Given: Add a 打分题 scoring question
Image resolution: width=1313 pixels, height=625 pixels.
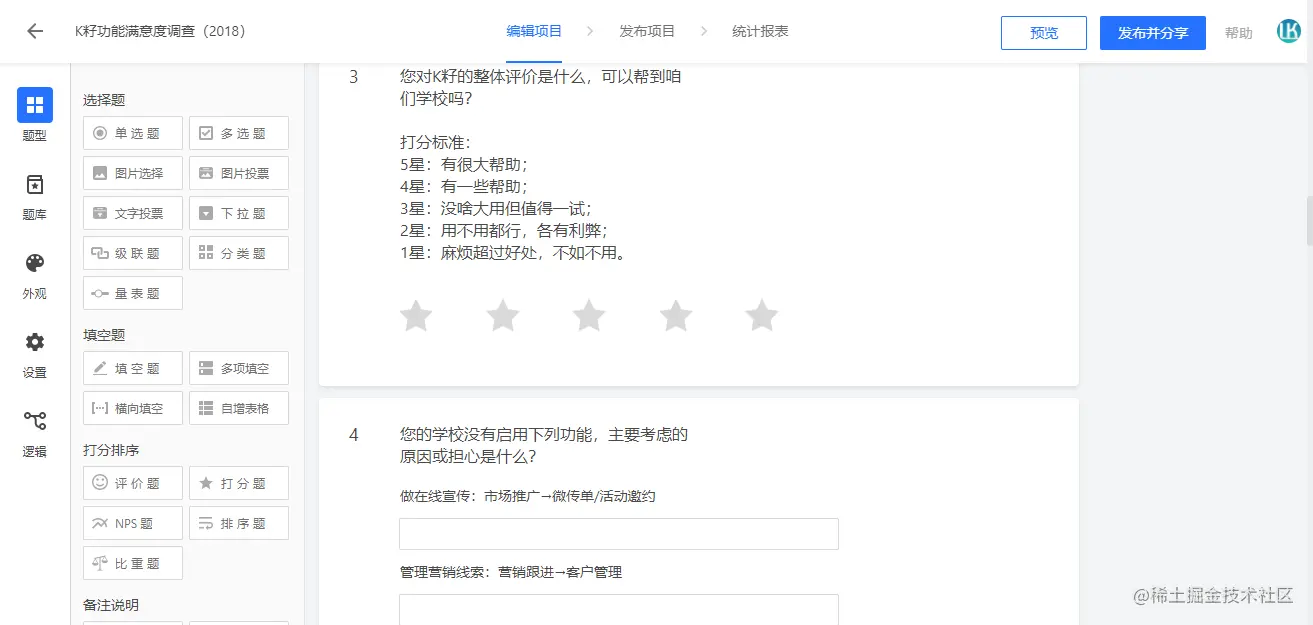Looking at the screenshot, I should click(x=239, y=483).
